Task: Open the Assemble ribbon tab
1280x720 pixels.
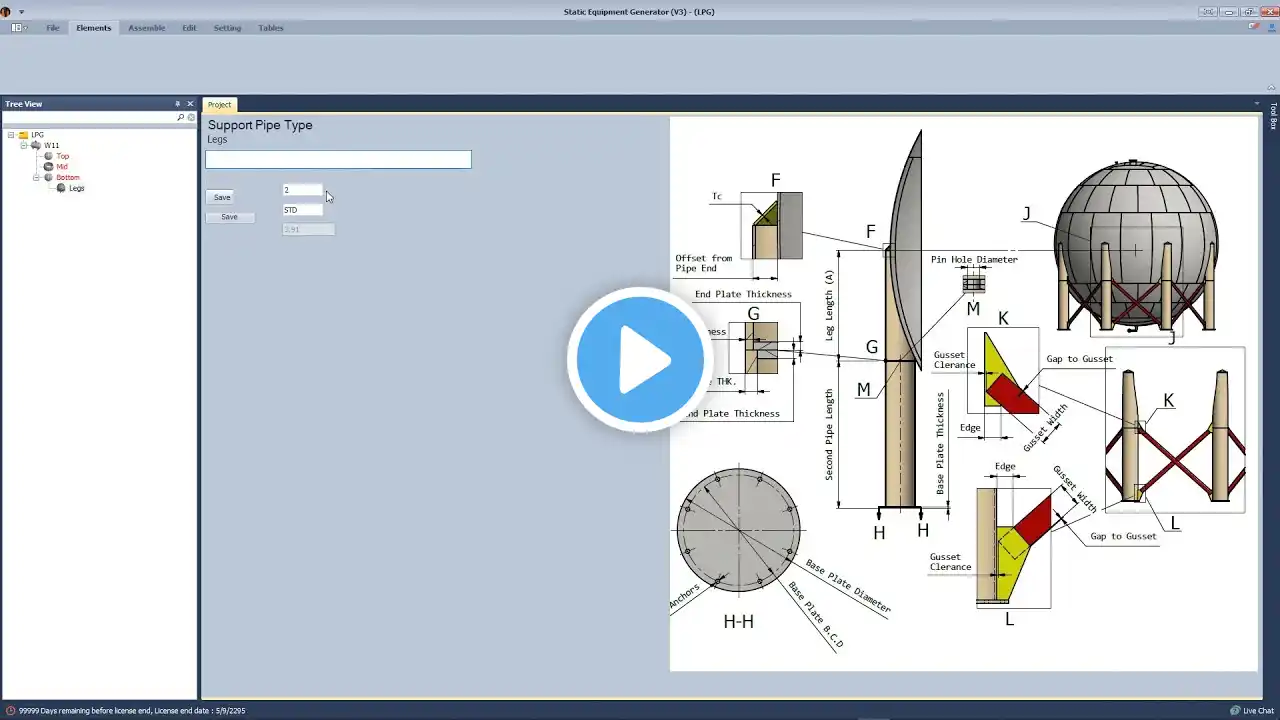Action: point(147,28)
